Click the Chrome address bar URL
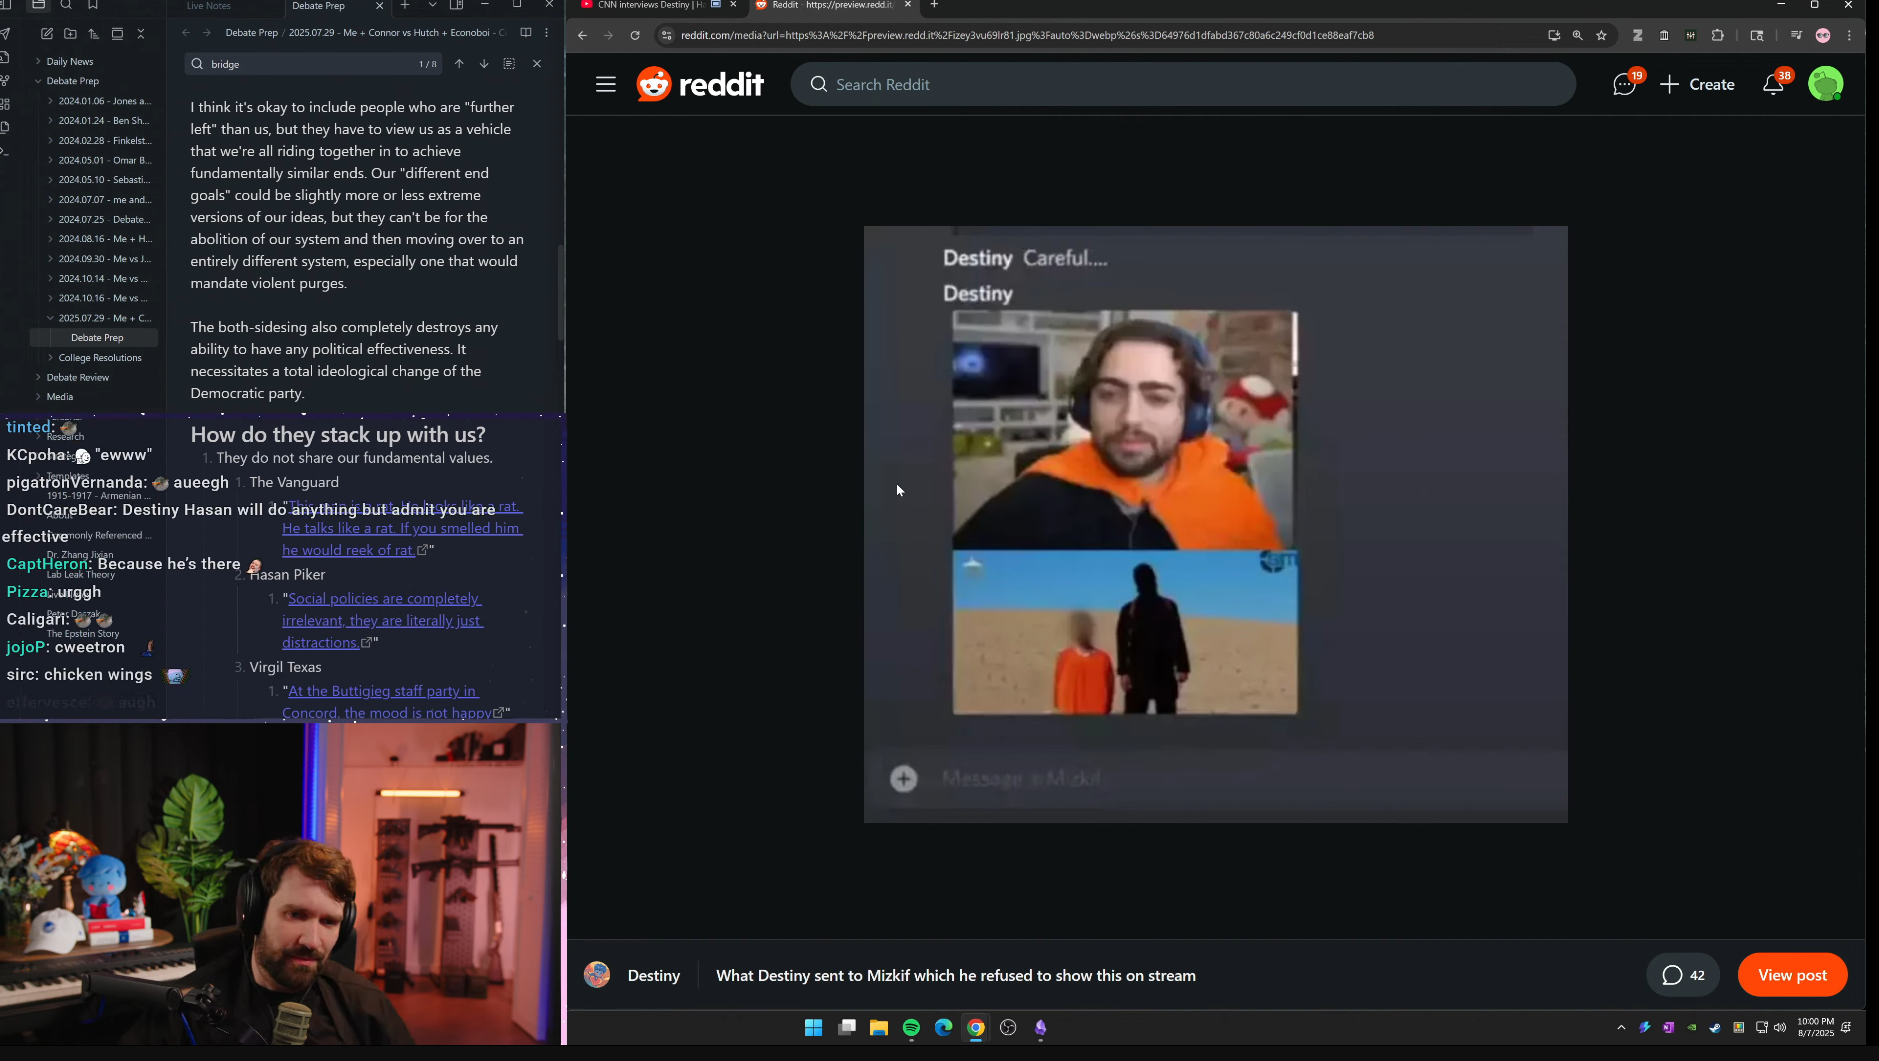This screenshot has height=1061, width=1879. (x=1027, y=35)
